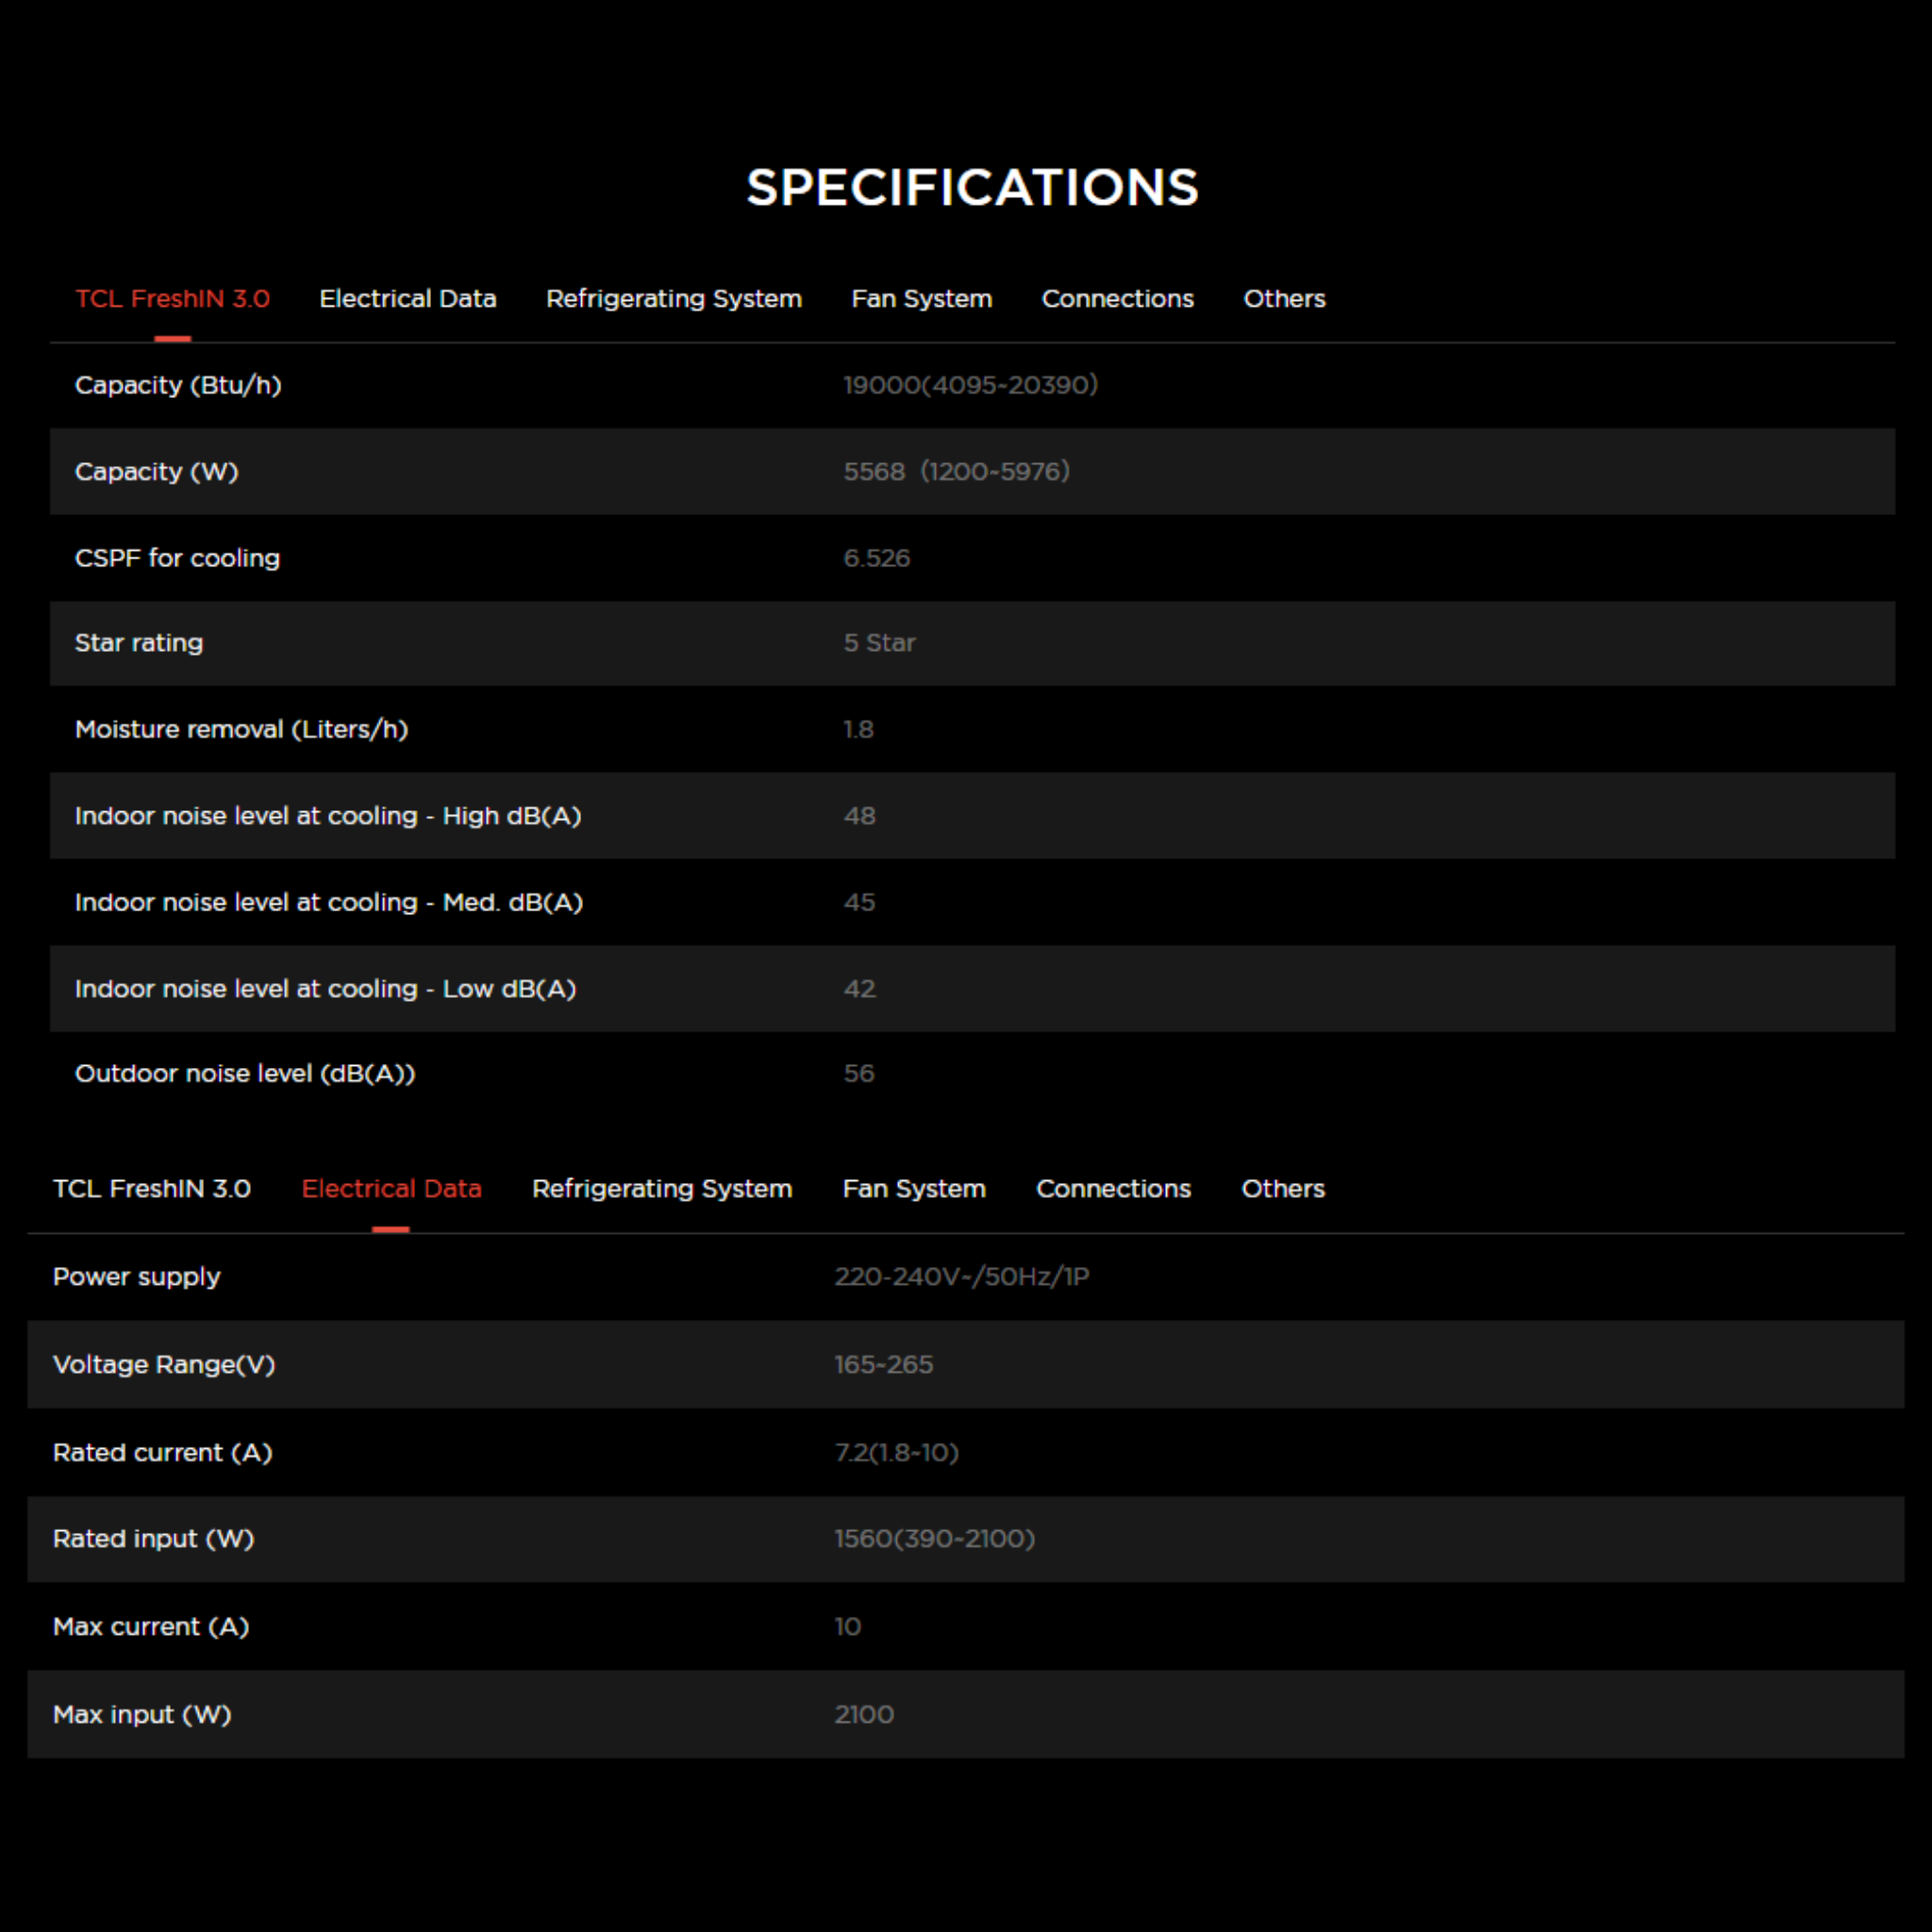Select the red active Electrical Data tab

[x=391, y=1188]
